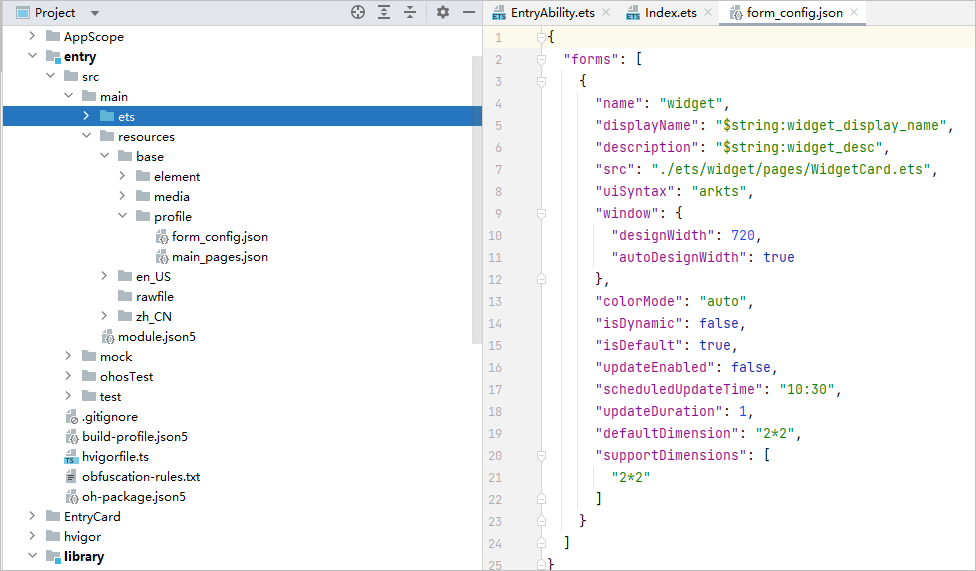Click the obfuscation-rules.txt file icon

(71, 477)
